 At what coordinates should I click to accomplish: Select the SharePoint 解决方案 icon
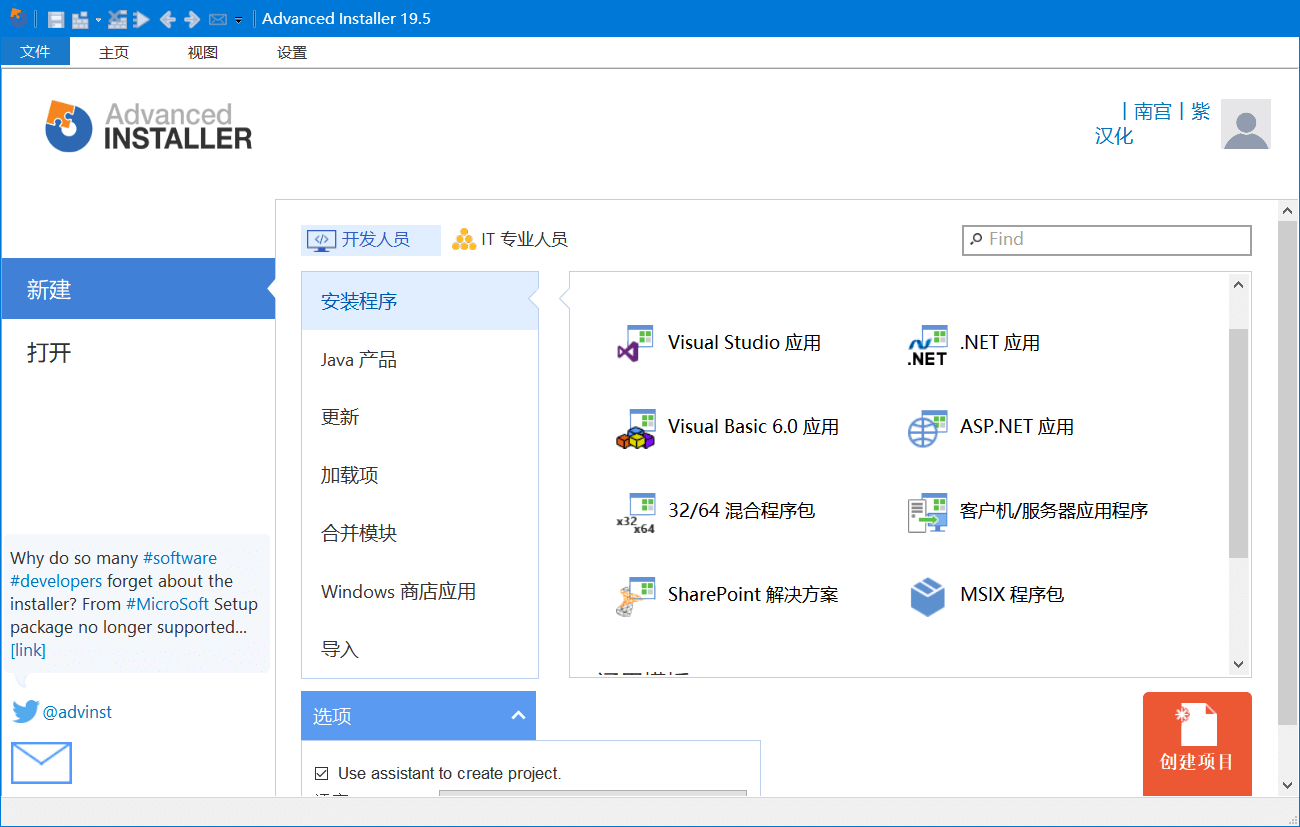point(634,596)
